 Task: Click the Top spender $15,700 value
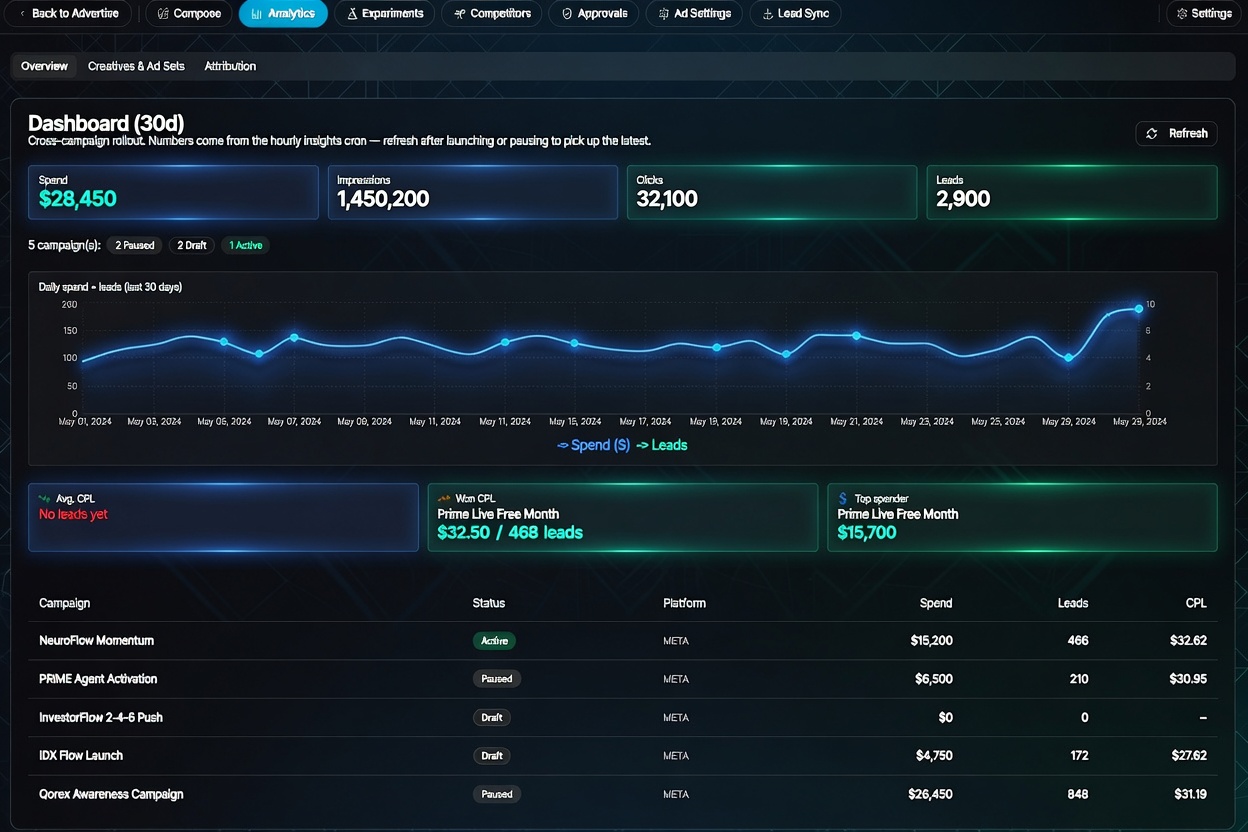(867, 533)
